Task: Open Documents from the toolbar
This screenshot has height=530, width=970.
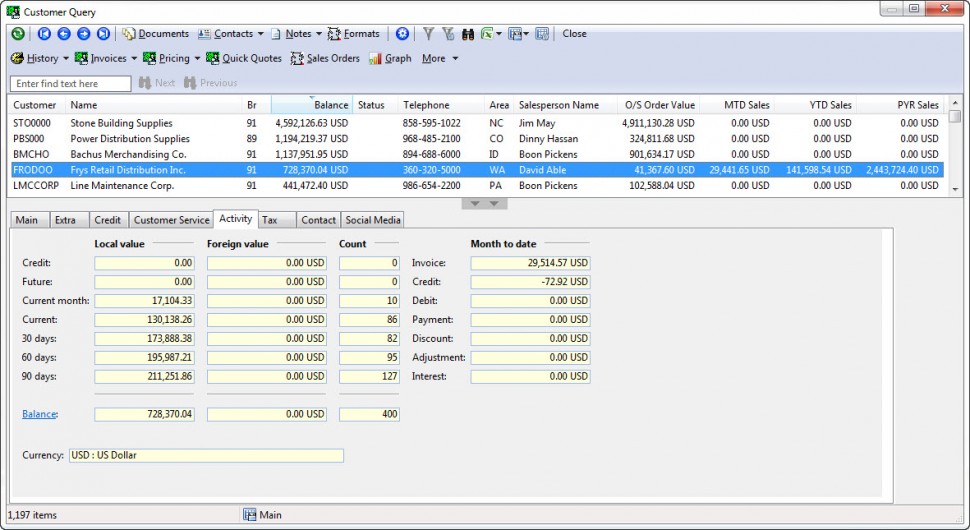Action: [156, 34]
